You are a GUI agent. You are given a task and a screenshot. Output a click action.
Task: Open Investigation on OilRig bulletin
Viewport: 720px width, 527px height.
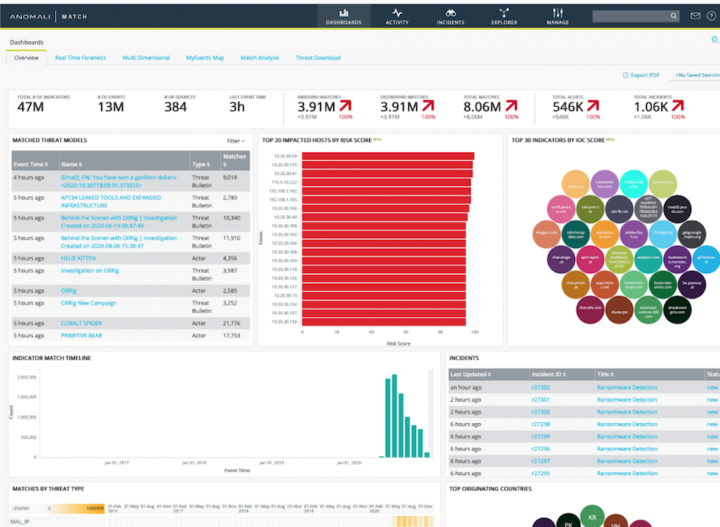[90, 271]
